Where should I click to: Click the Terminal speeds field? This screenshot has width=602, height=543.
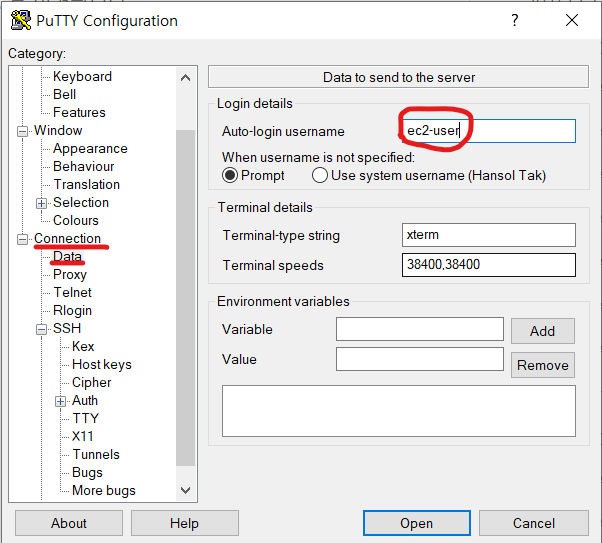pyautogui.click(x=489, y=265)
